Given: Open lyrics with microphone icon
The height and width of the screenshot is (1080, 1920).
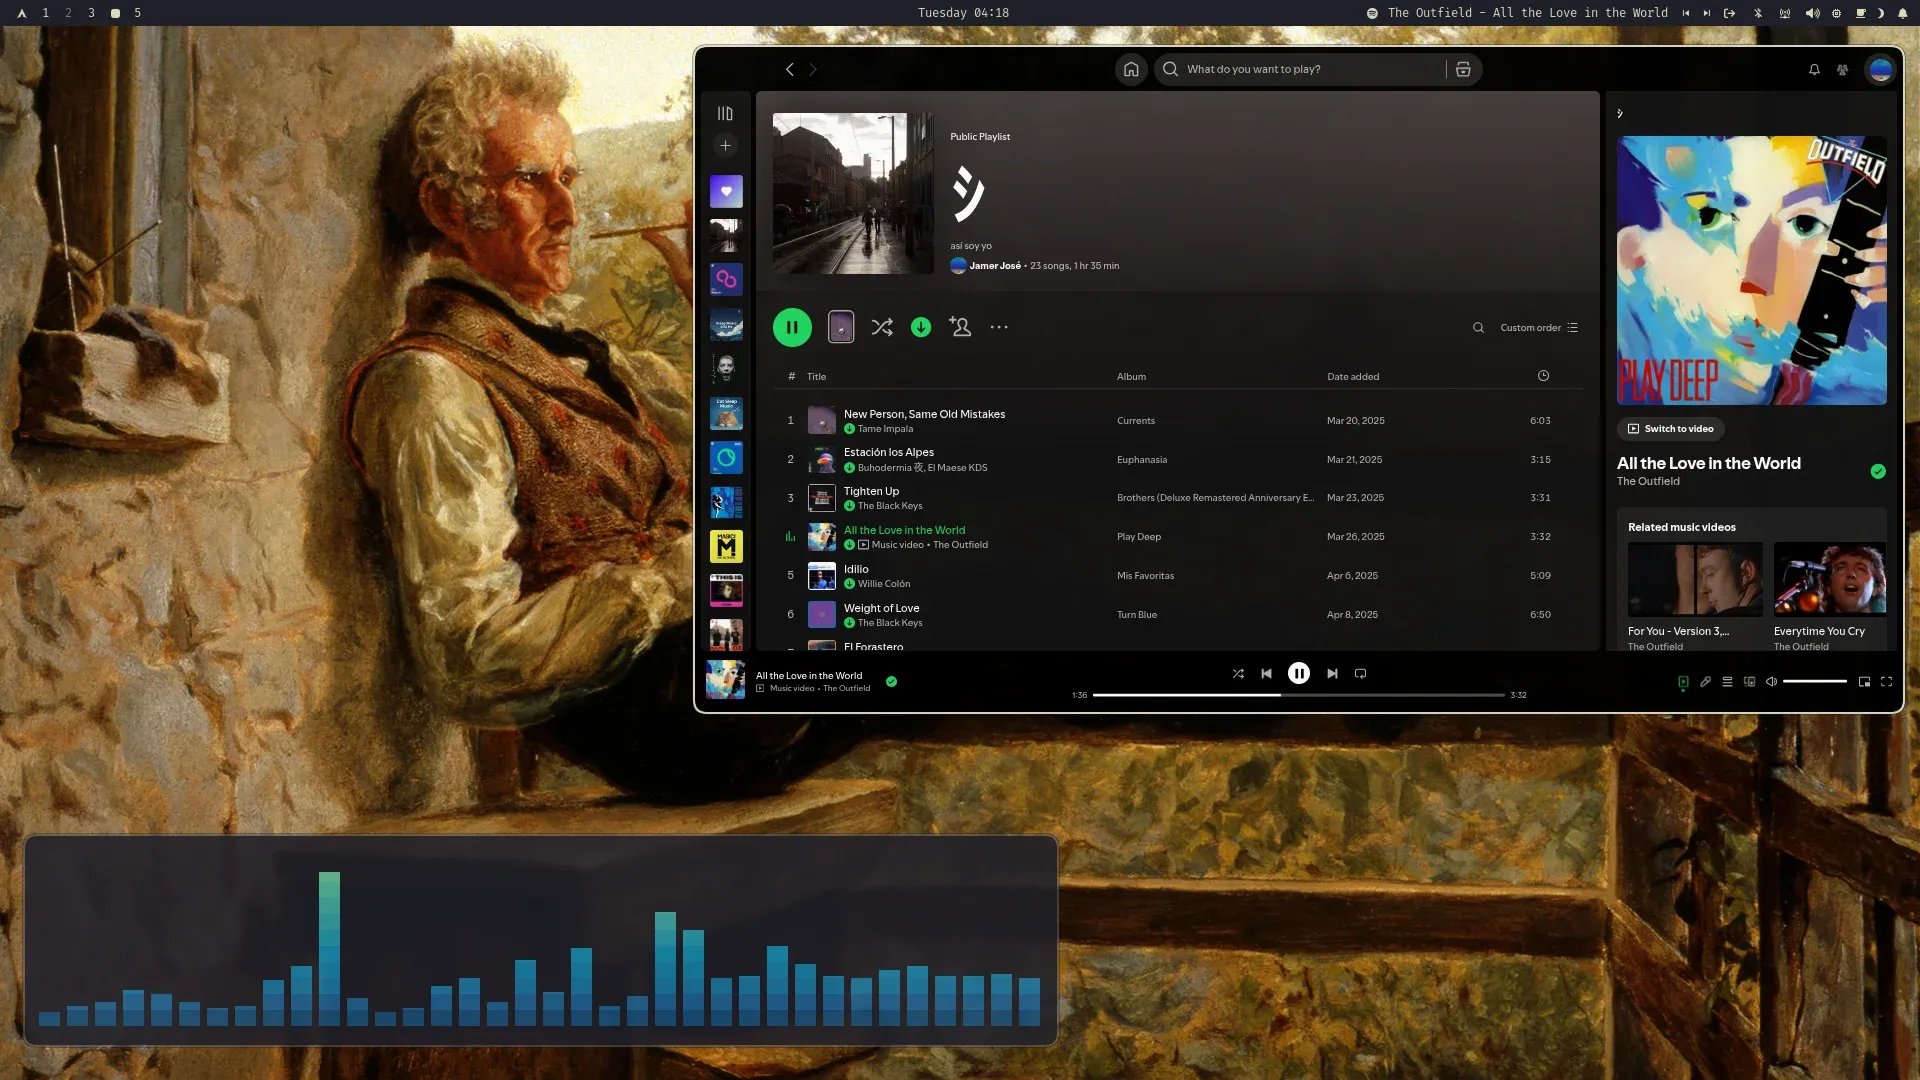Looking at the screenshot, I should (x=1705, y=682).
